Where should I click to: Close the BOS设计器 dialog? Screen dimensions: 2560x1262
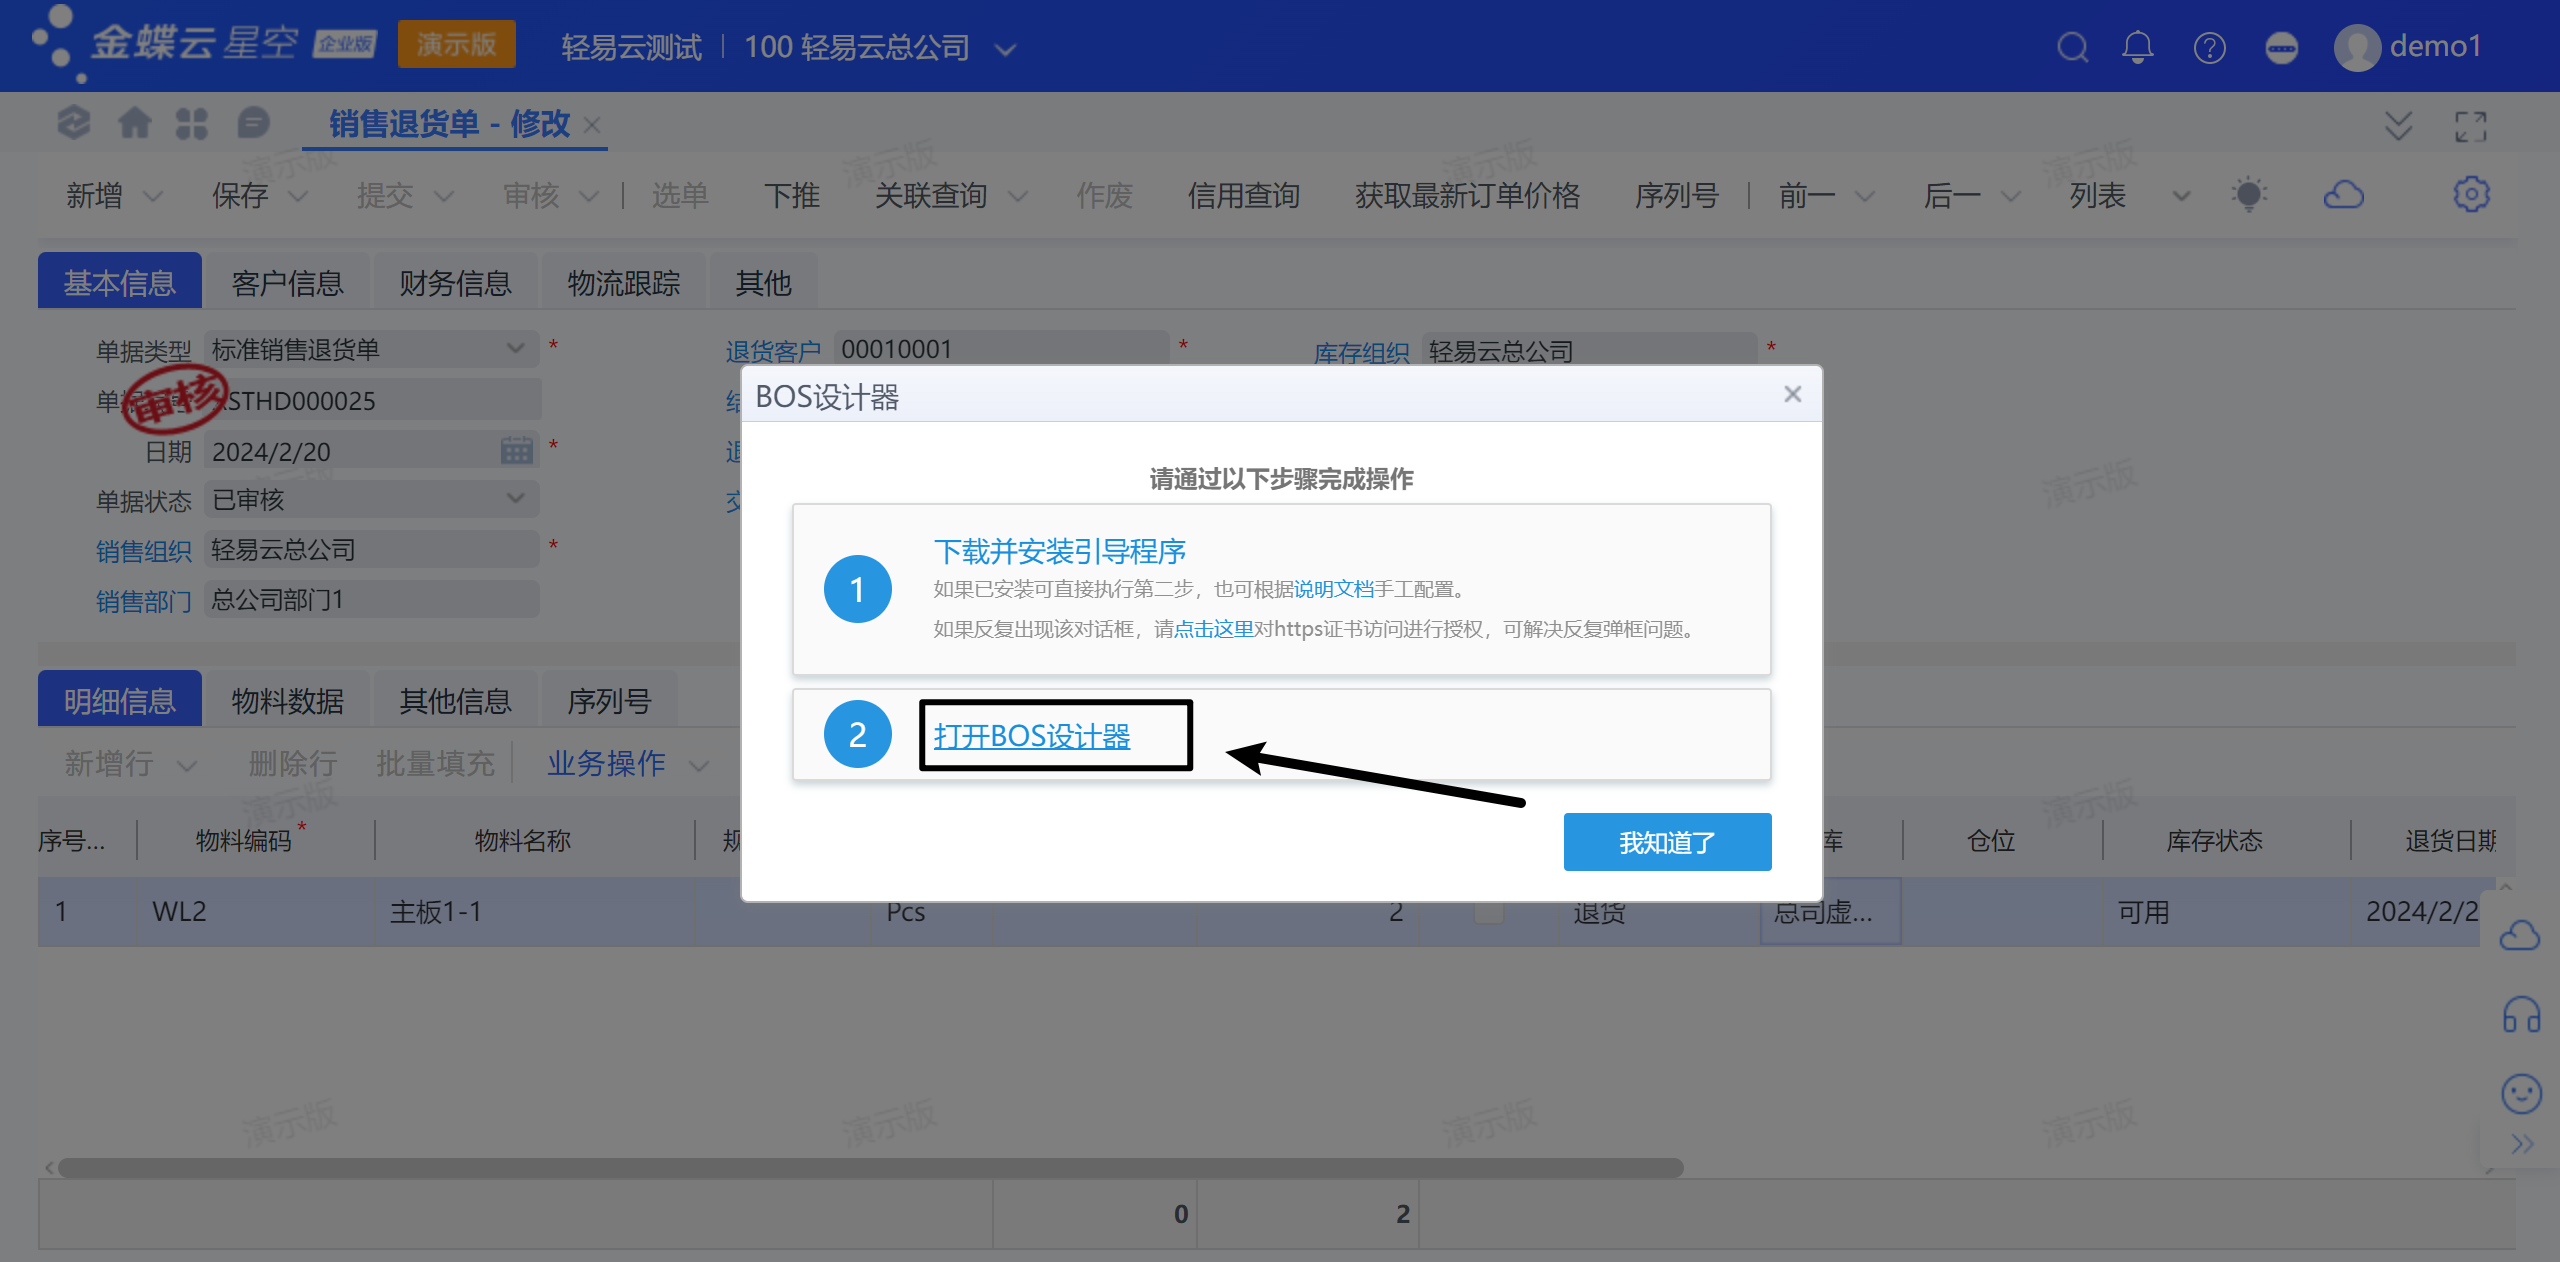point(1792,394)
